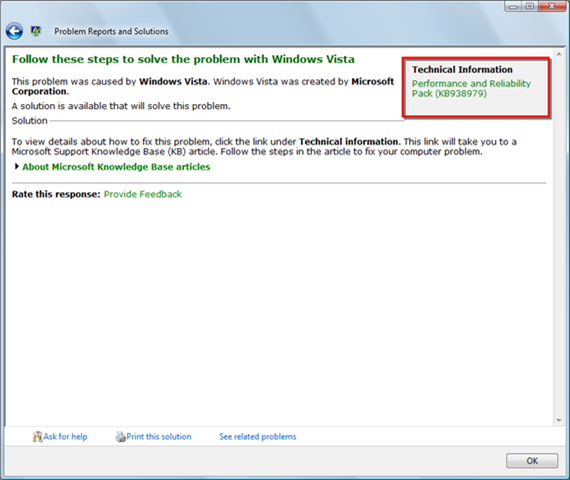This screenshot has height=480, width=570.
Task: Open the Ask for help link
Action: pos(65,436)
